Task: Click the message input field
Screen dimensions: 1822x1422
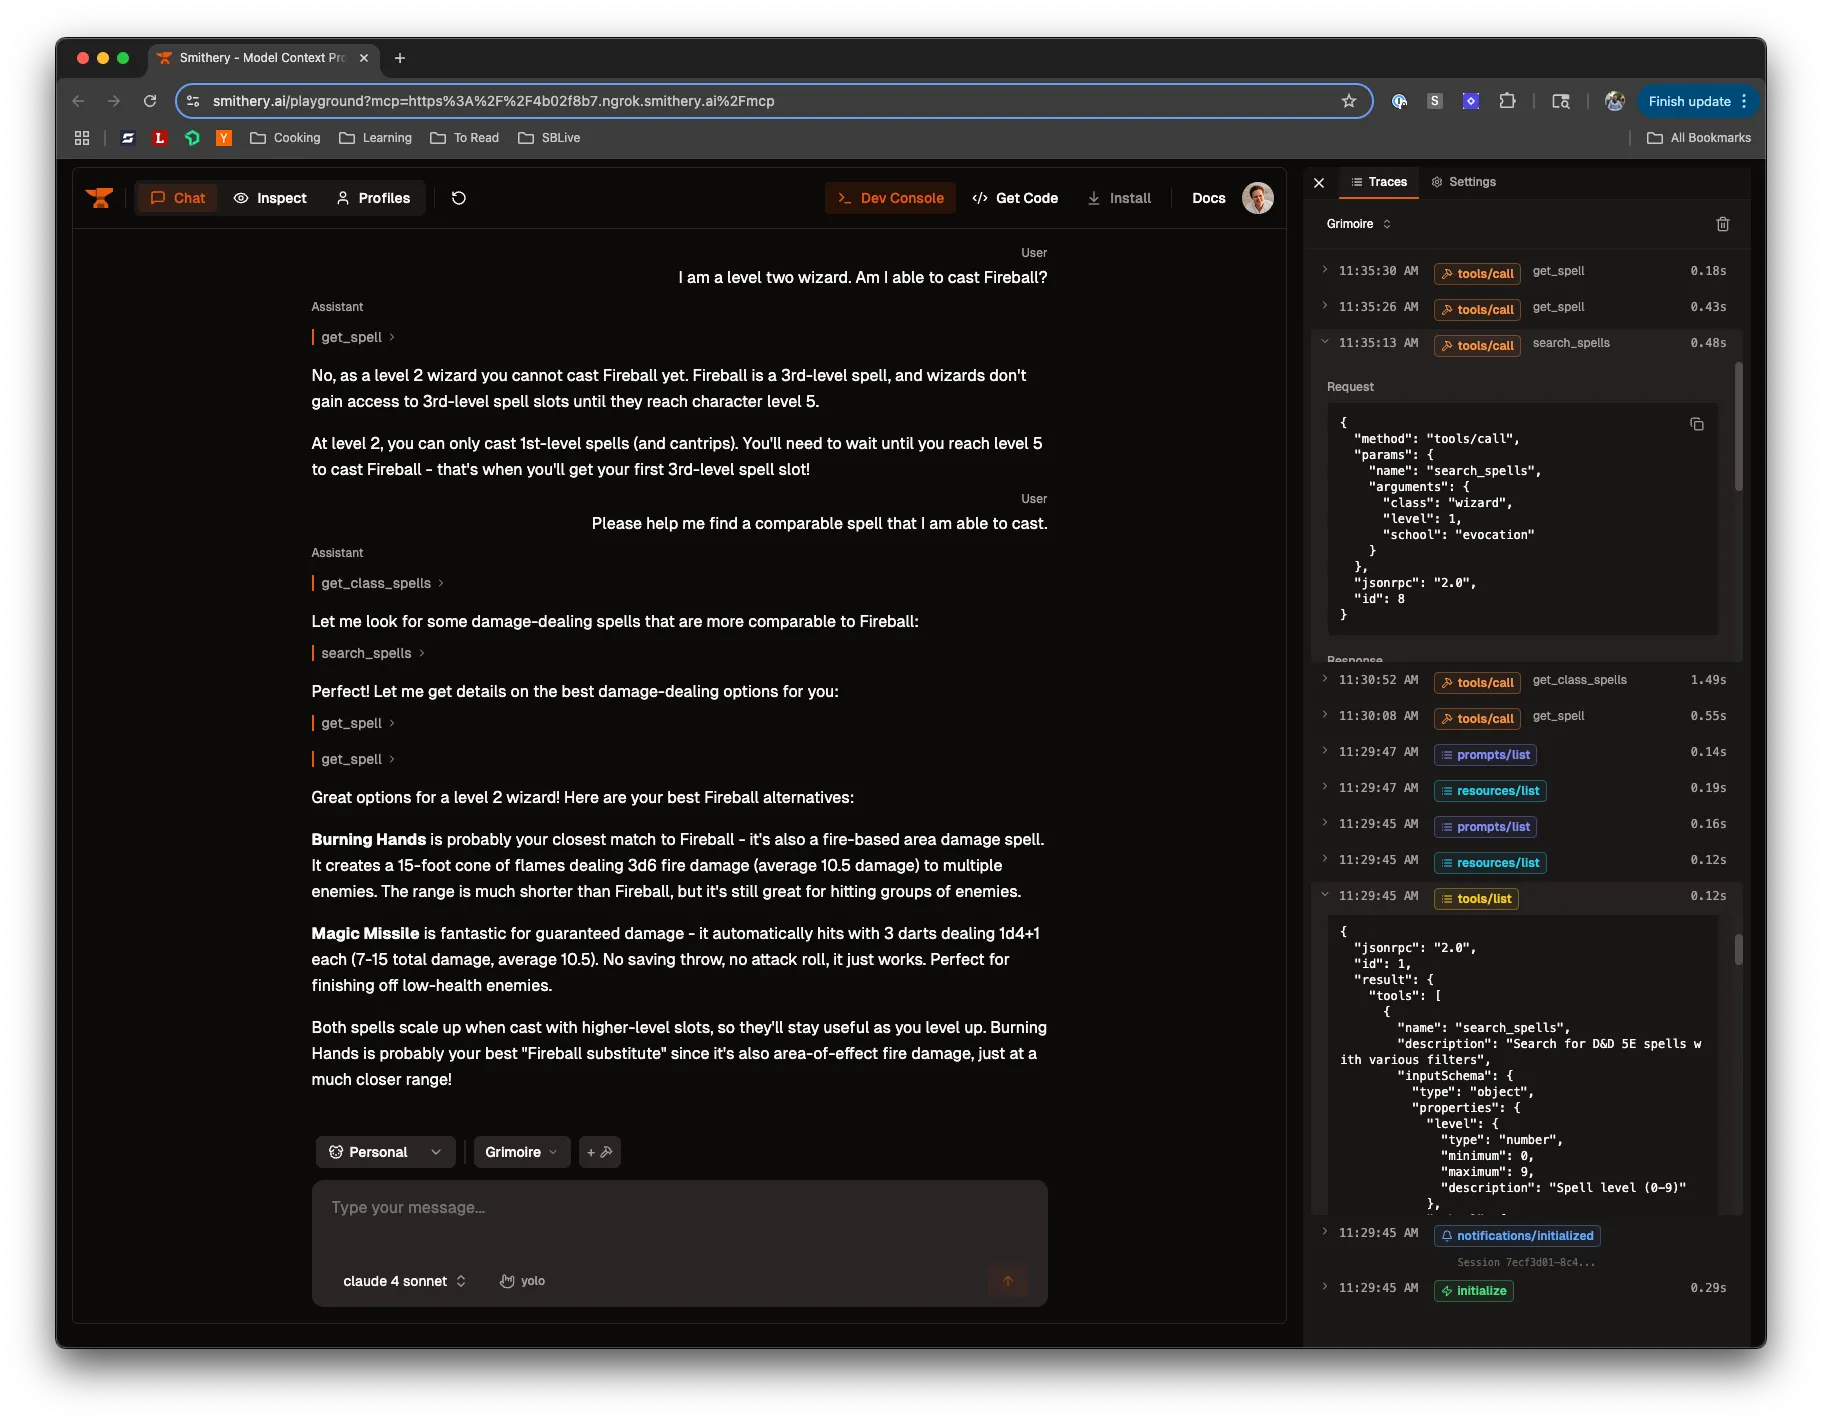Action: tap(679, 1208)
